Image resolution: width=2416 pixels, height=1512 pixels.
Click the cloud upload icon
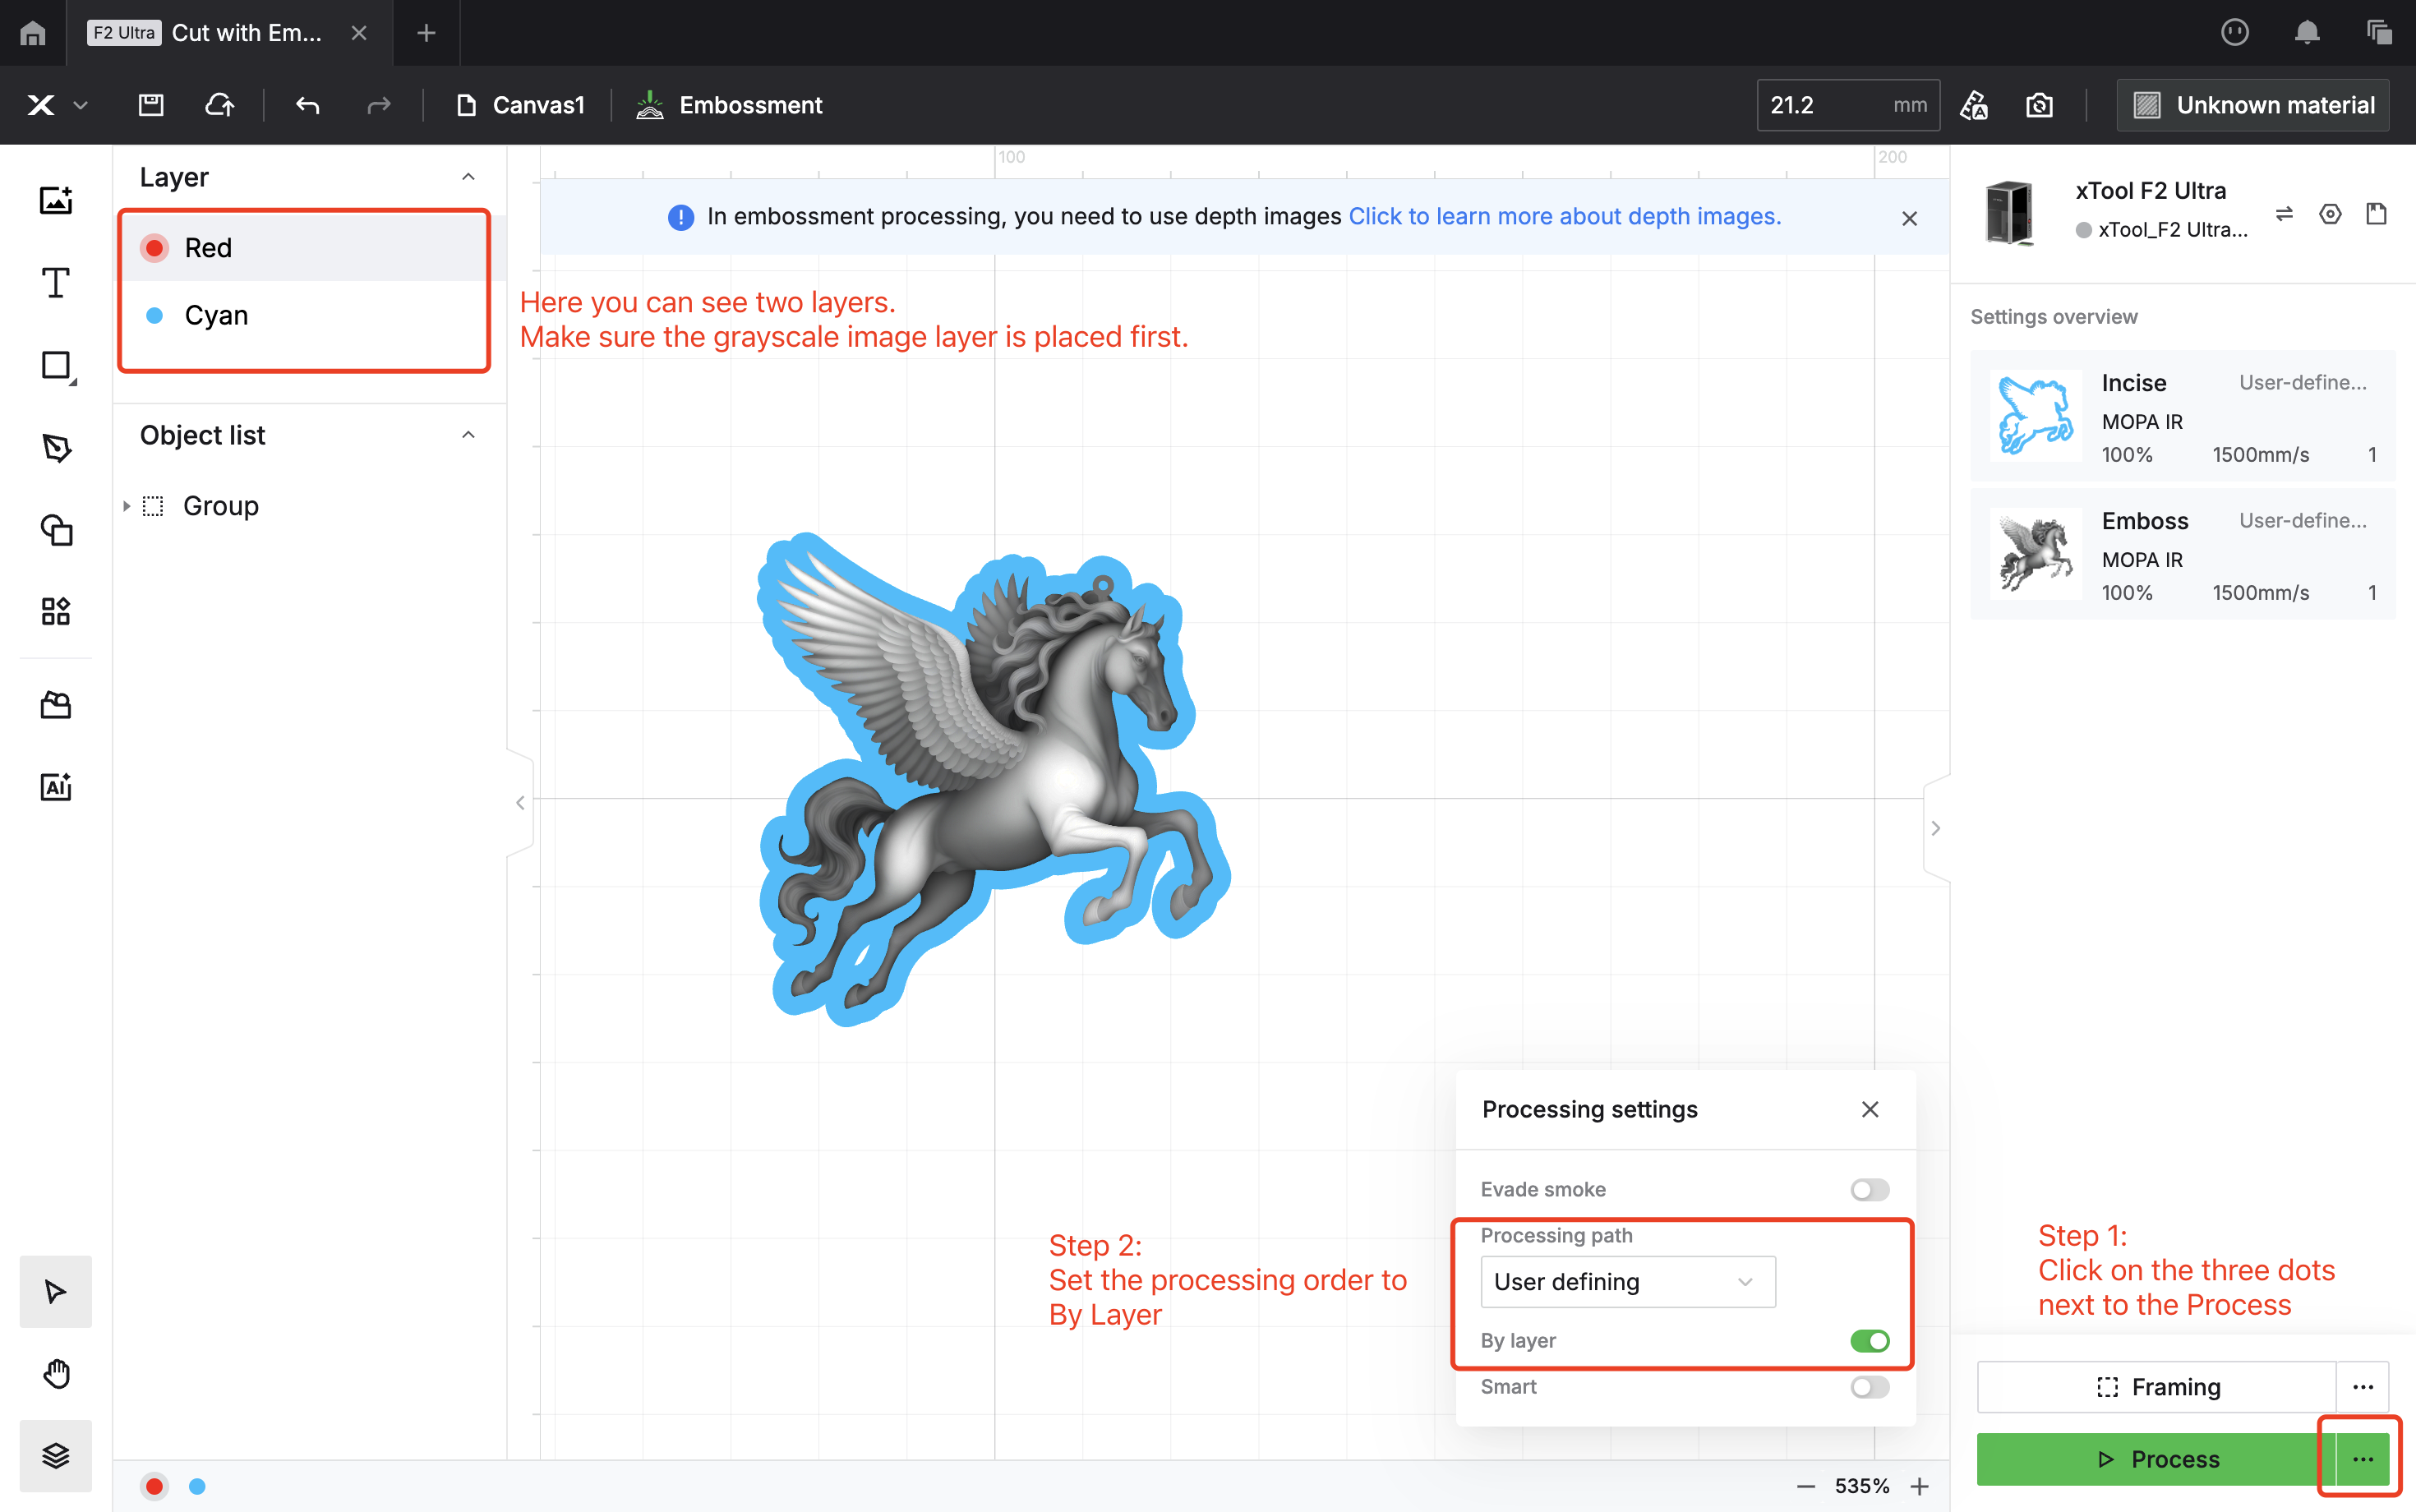(219, 105)
